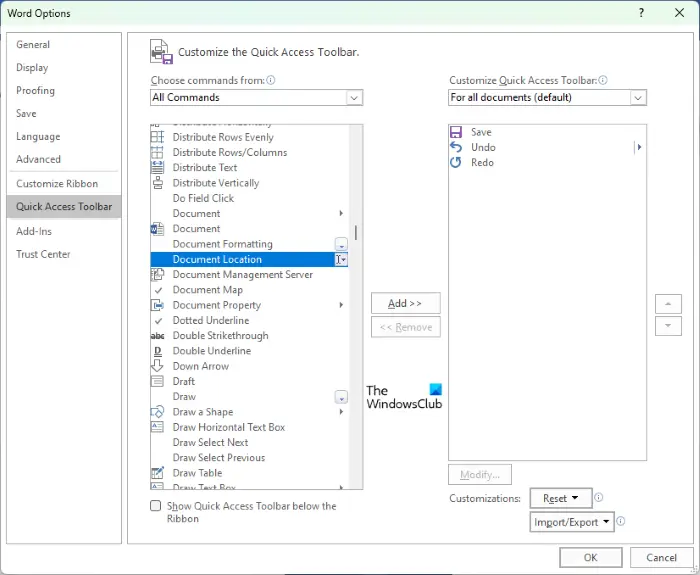The height and width of the screenshot is (575, 700).
Task: Select the Quick Access Toolbar category
Action: point(64,206)
